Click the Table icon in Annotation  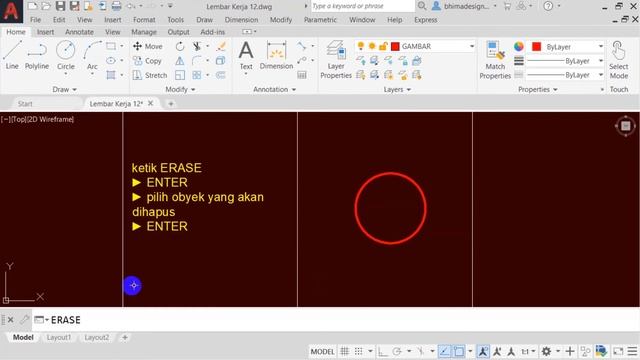pos(302,75)
